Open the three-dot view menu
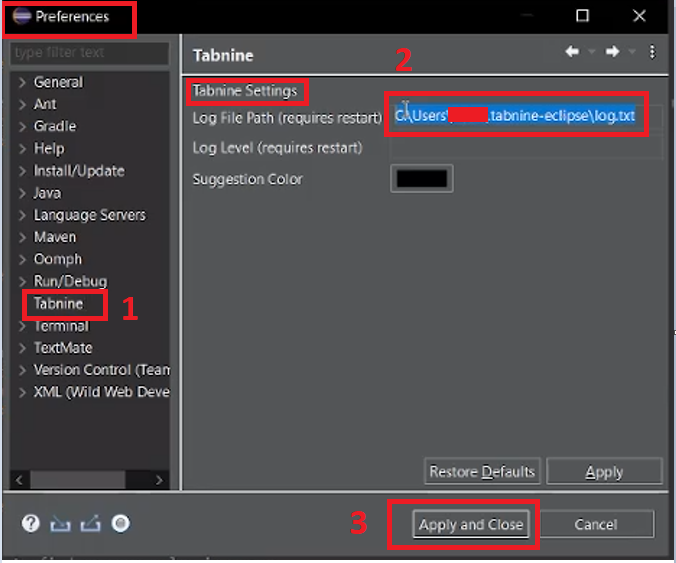The width and height of the screenshot is (676, 563). point(652,52)
